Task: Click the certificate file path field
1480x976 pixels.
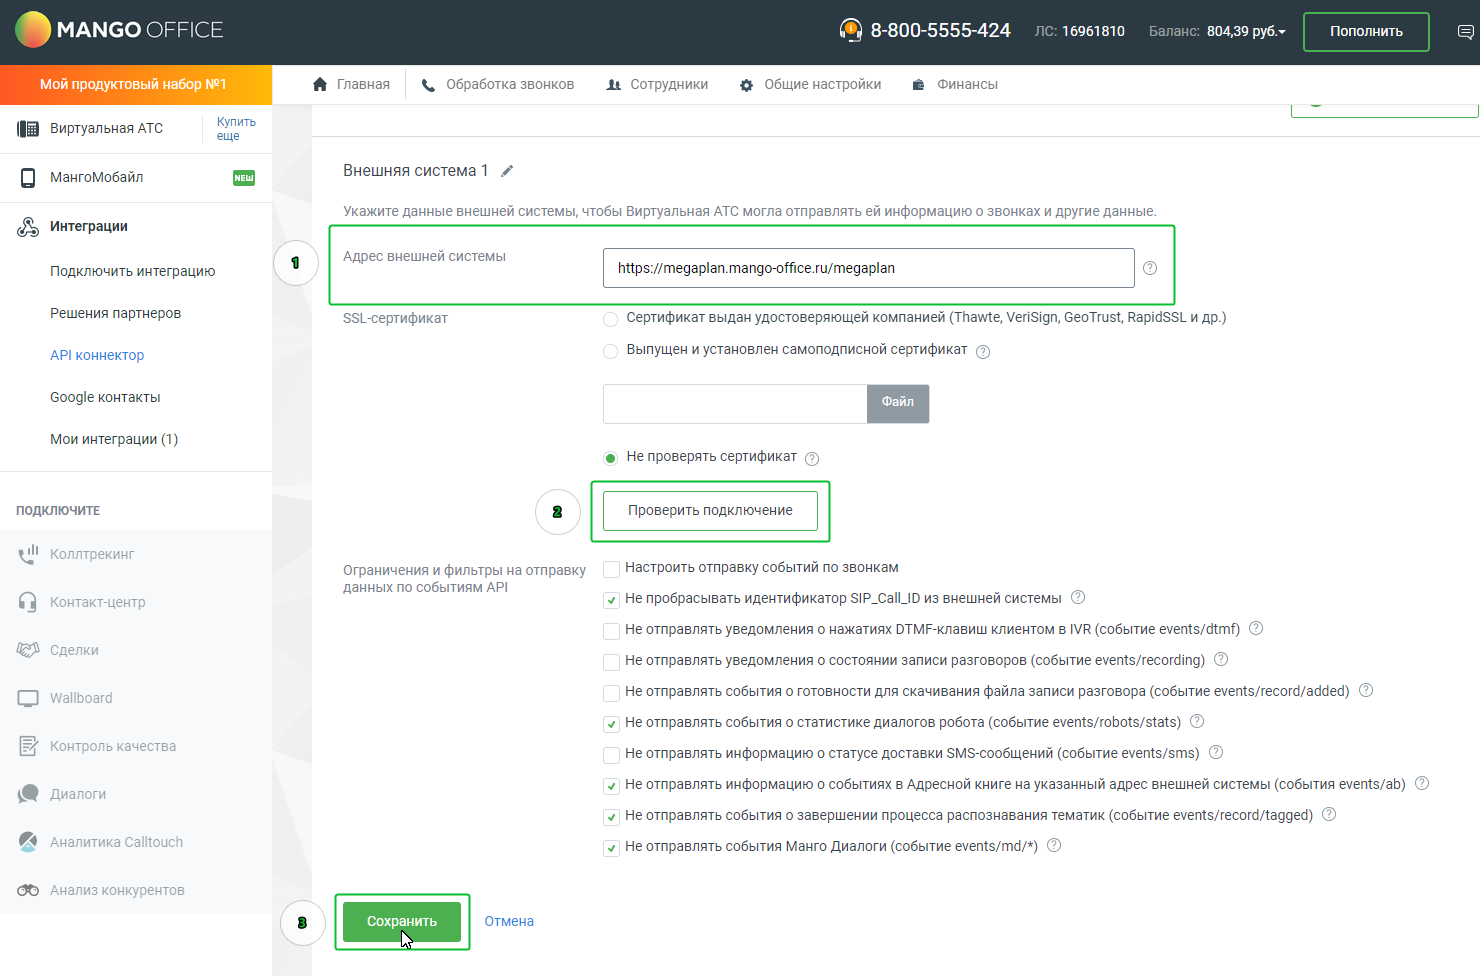Action: coord(735,403)
